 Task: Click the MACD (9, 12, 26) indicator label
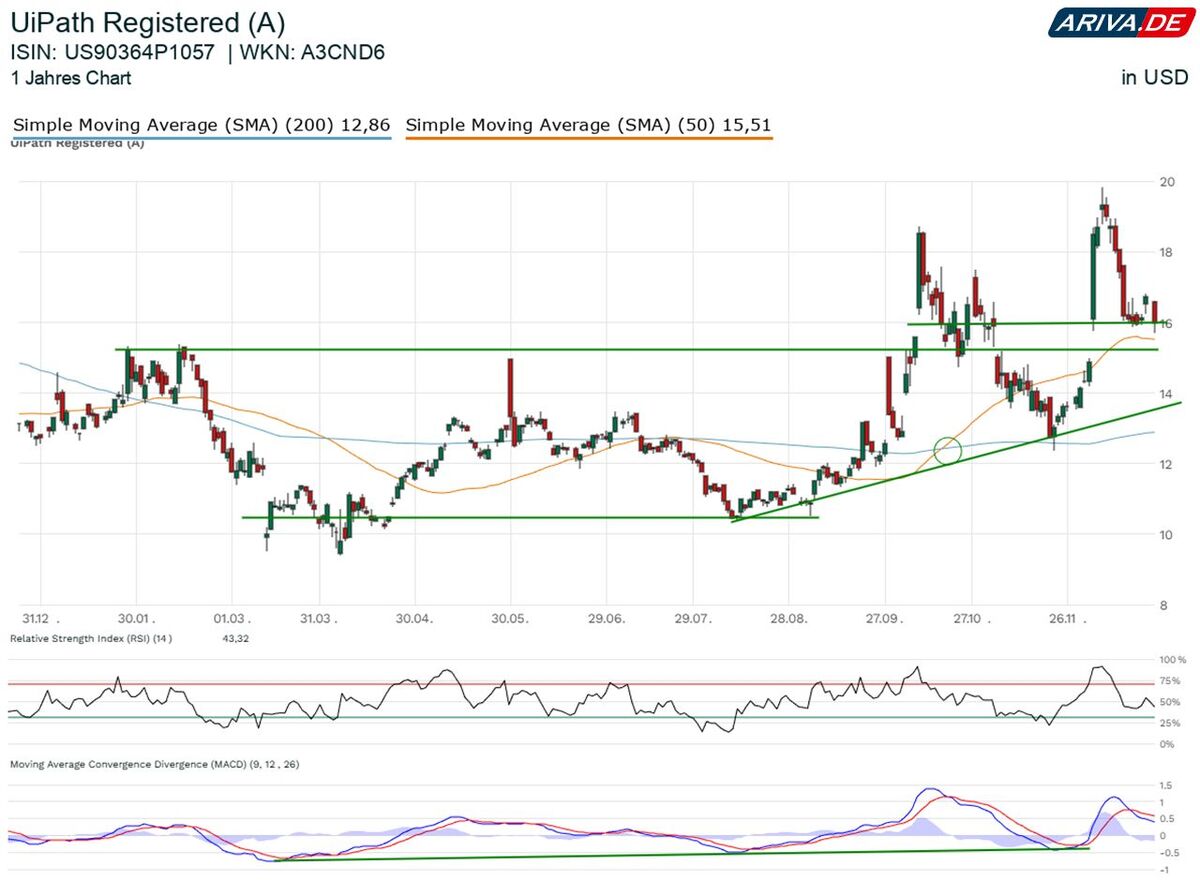click(154, 764)
